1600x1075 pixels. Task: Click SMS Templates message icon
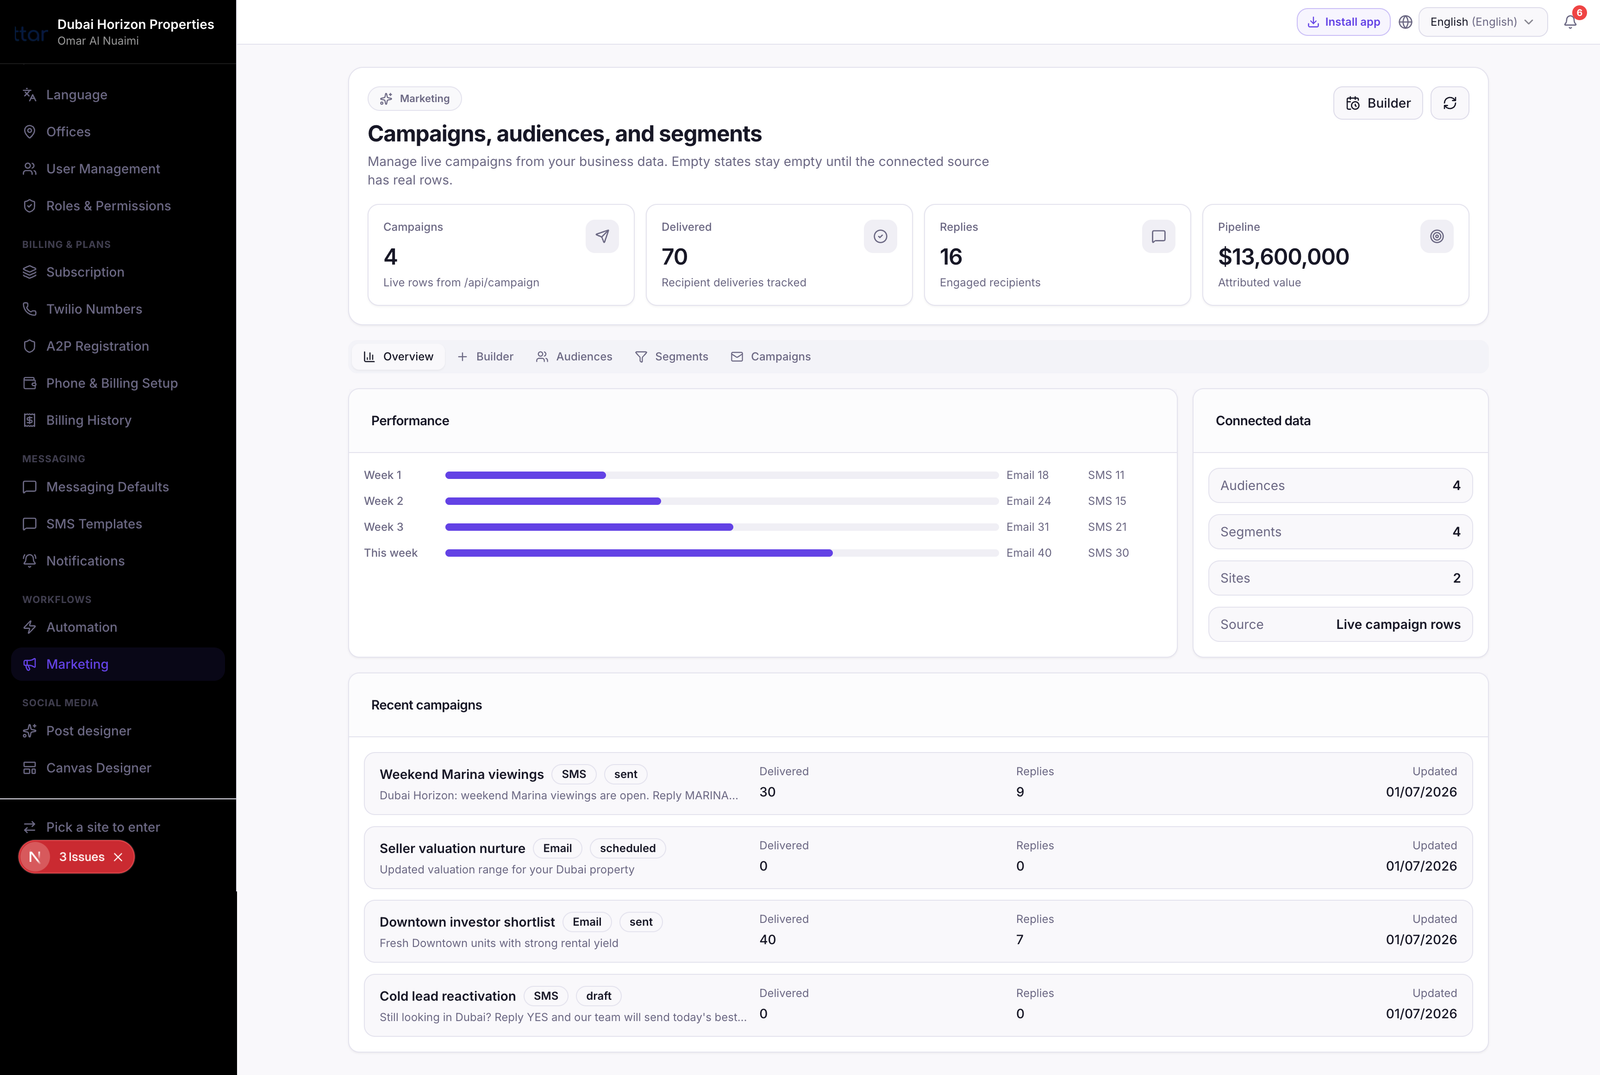click(x=30, y=524)
